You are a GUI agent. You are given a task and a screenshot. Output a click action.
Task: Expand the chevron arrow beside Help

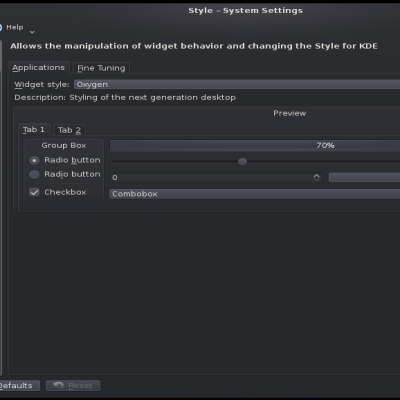pyautogui.click(x=32, y=32)
